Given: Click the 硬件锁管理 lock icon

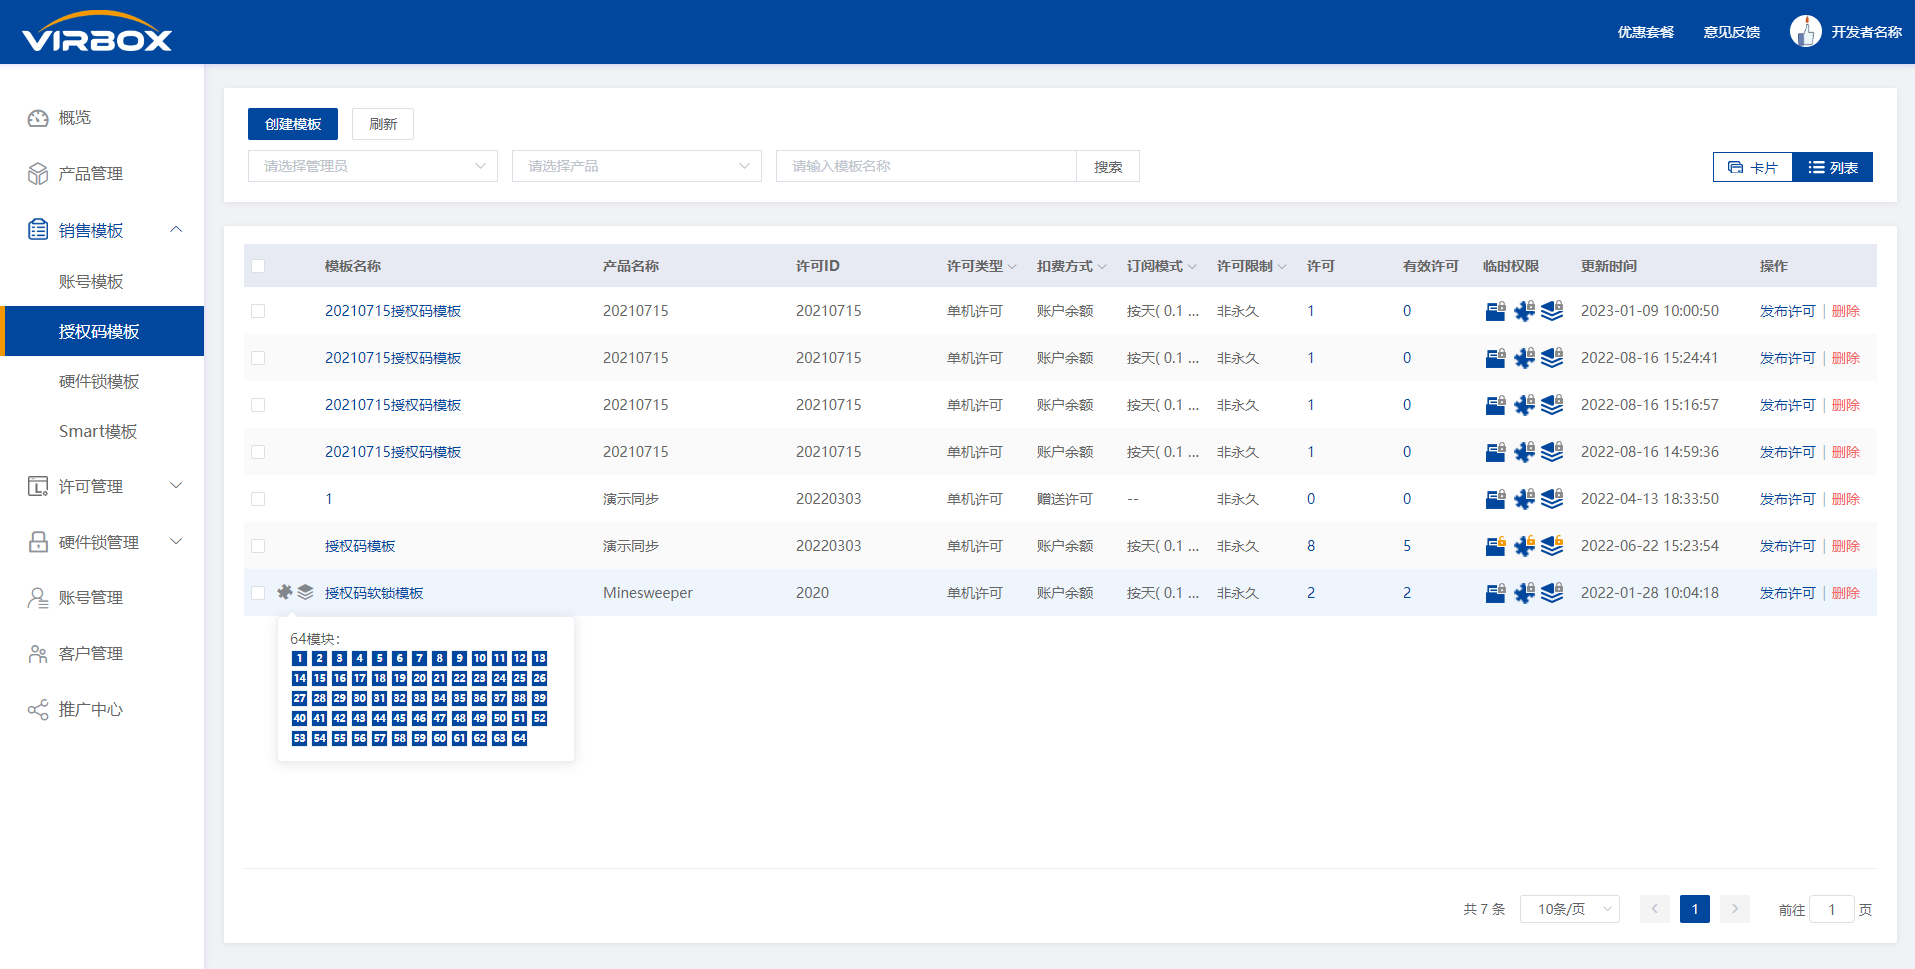Looking at the screenshot, I should pos(38,542).
